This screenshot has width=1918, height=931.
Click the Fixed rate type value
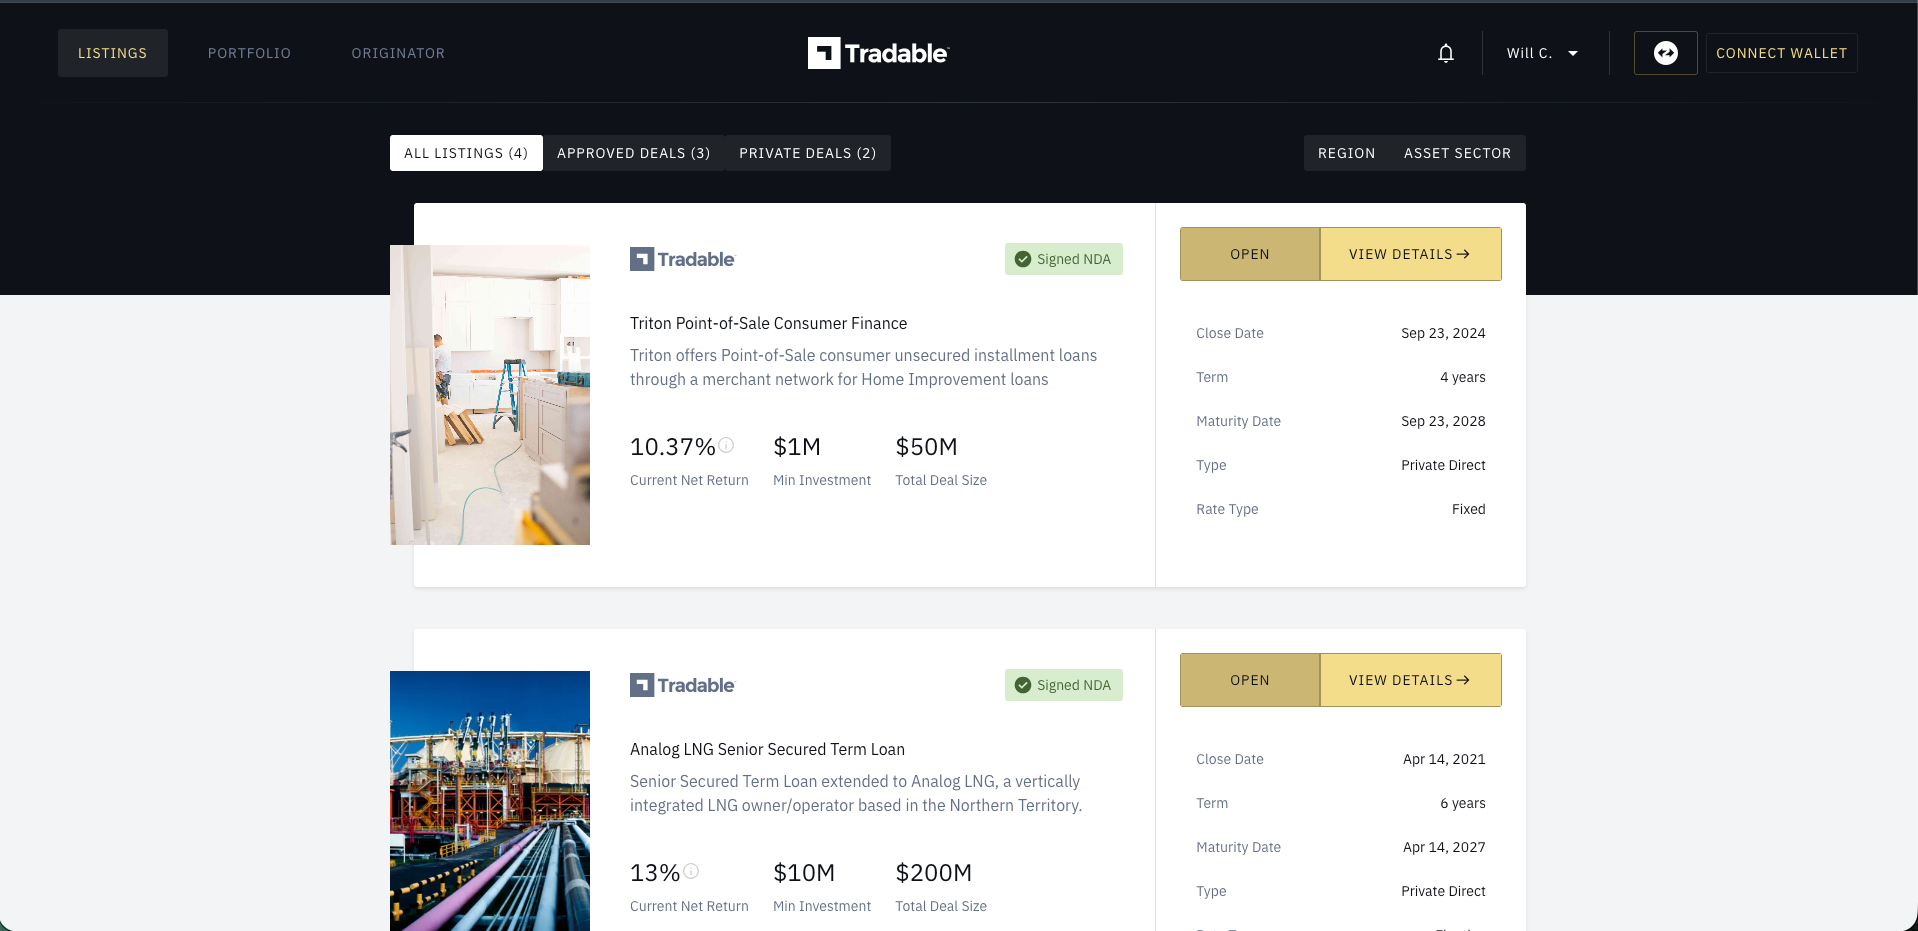(x=1468, y=509)
